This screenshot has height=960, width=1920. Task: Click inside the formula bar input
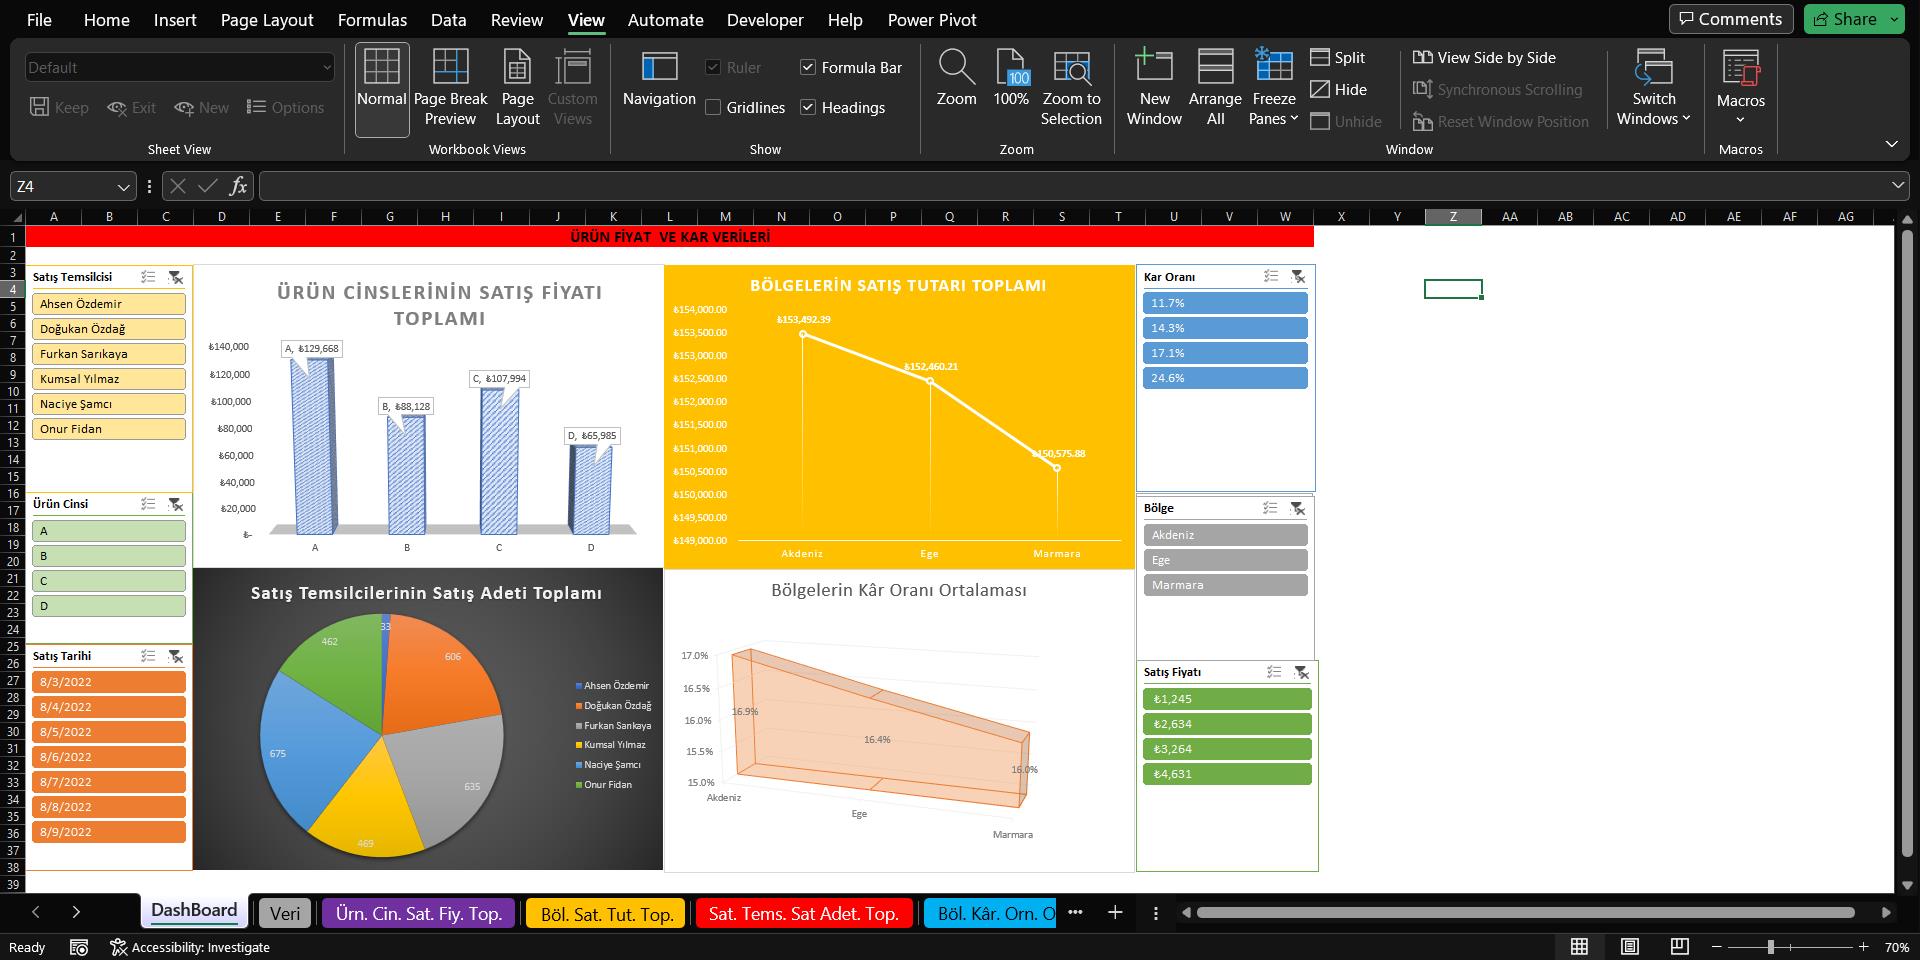point(1070,186)
